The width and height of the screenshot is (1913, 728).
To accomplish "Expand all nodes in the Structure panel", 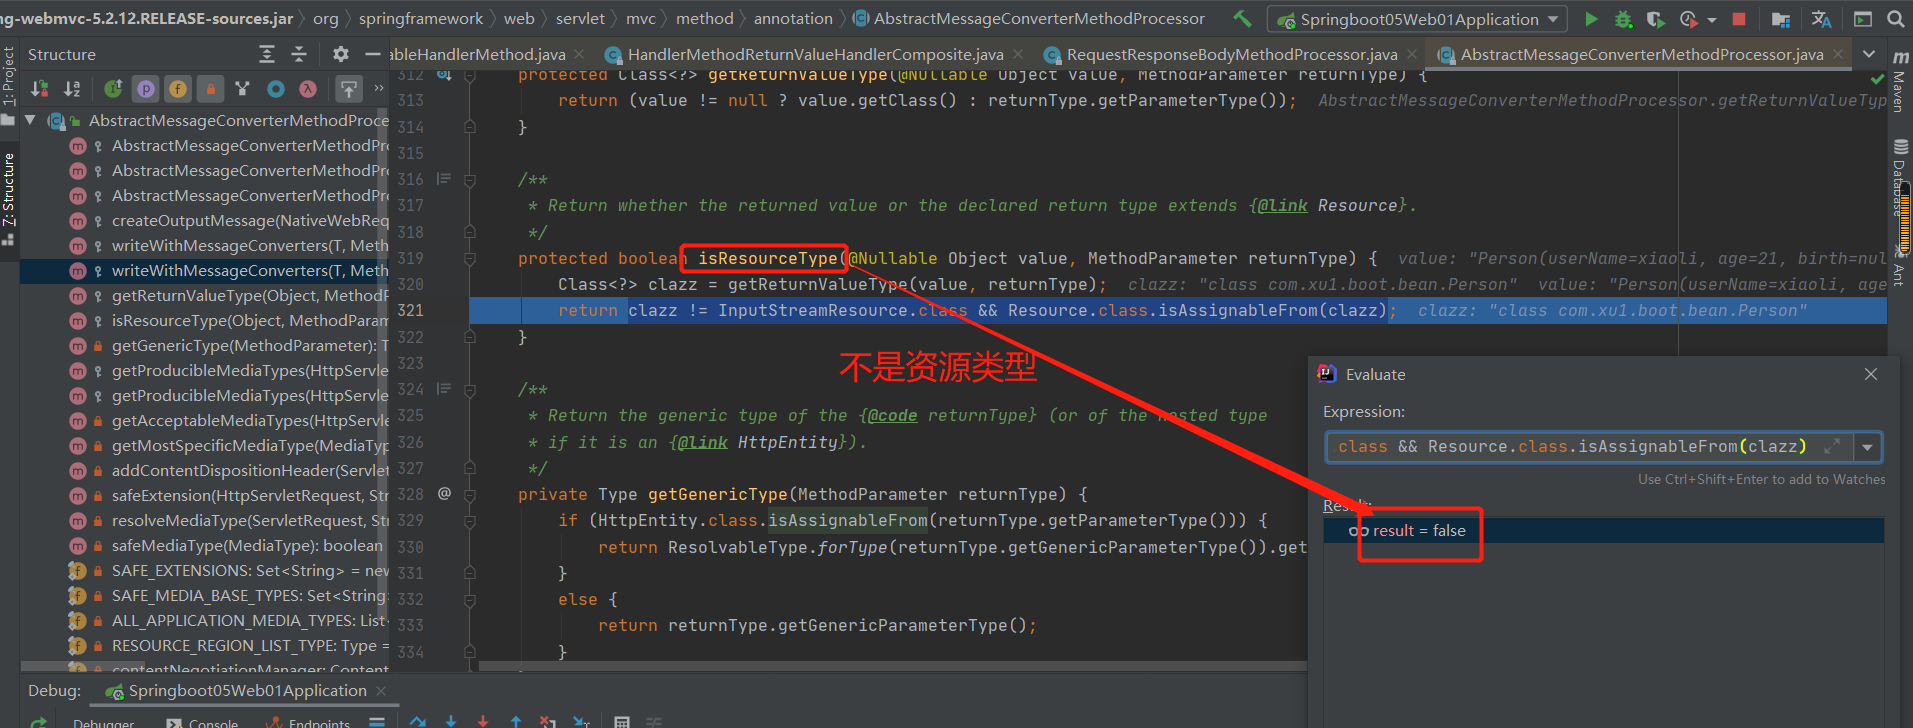I will [267, 54].
